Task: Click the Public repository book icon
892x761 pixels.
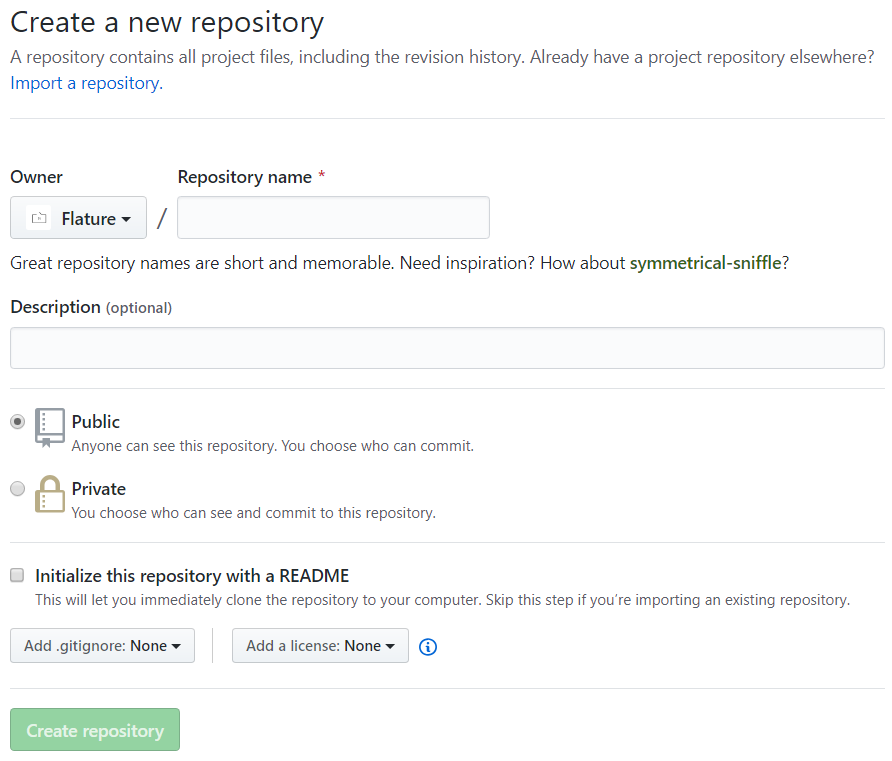Action: coord(49,428)
